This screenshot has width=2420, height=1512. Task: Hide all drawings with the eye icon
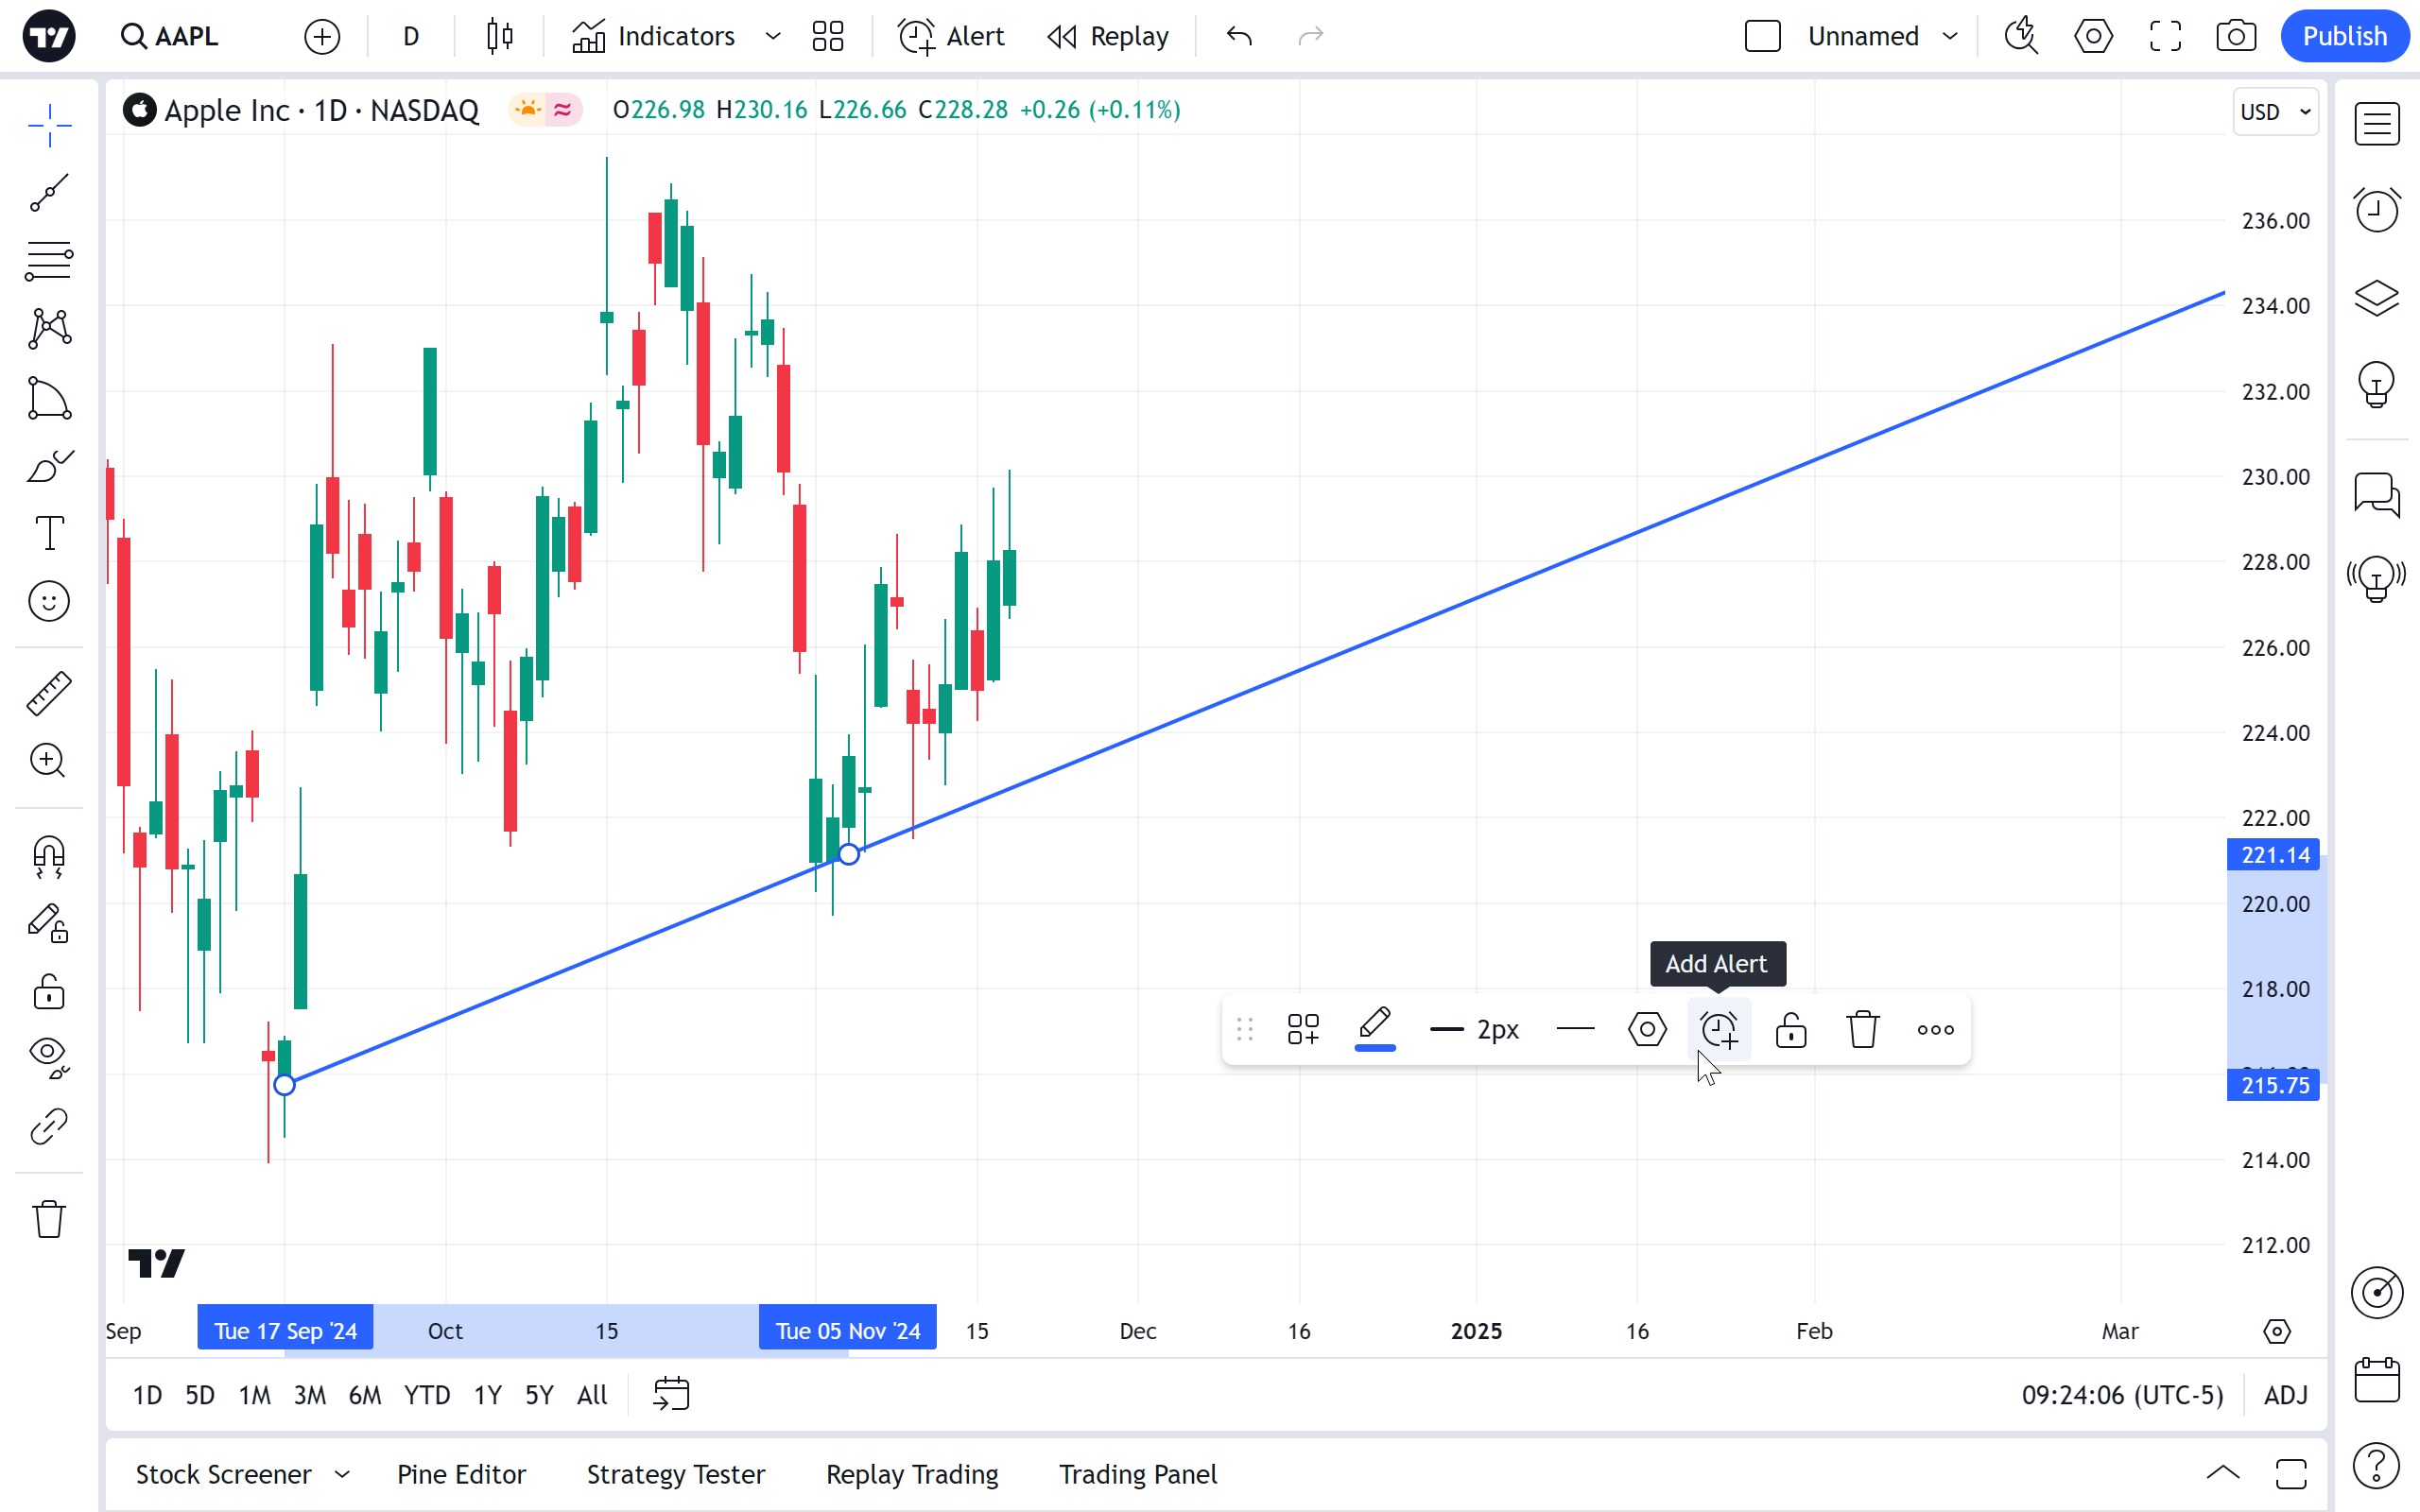(x=48, y=1055)
